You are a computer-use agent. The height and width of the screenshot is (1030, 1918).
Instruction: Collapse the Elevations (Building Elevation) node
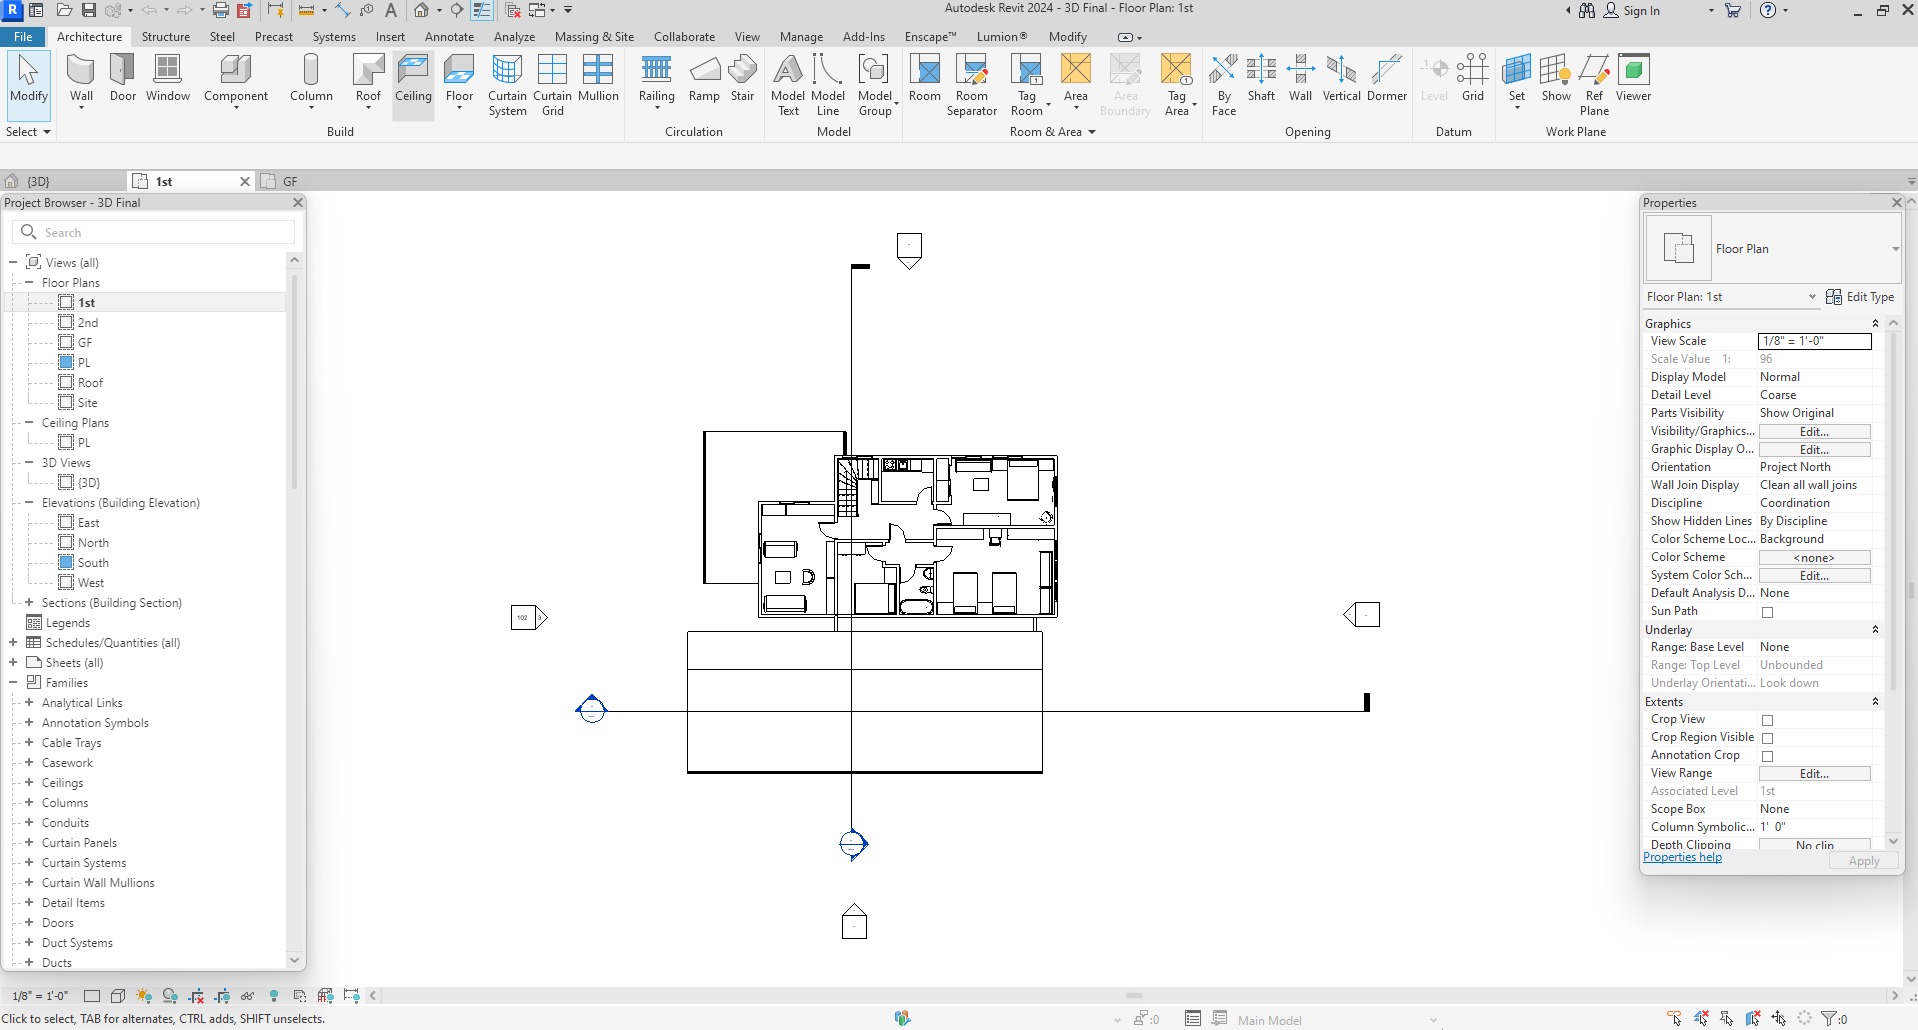point(29,503)
